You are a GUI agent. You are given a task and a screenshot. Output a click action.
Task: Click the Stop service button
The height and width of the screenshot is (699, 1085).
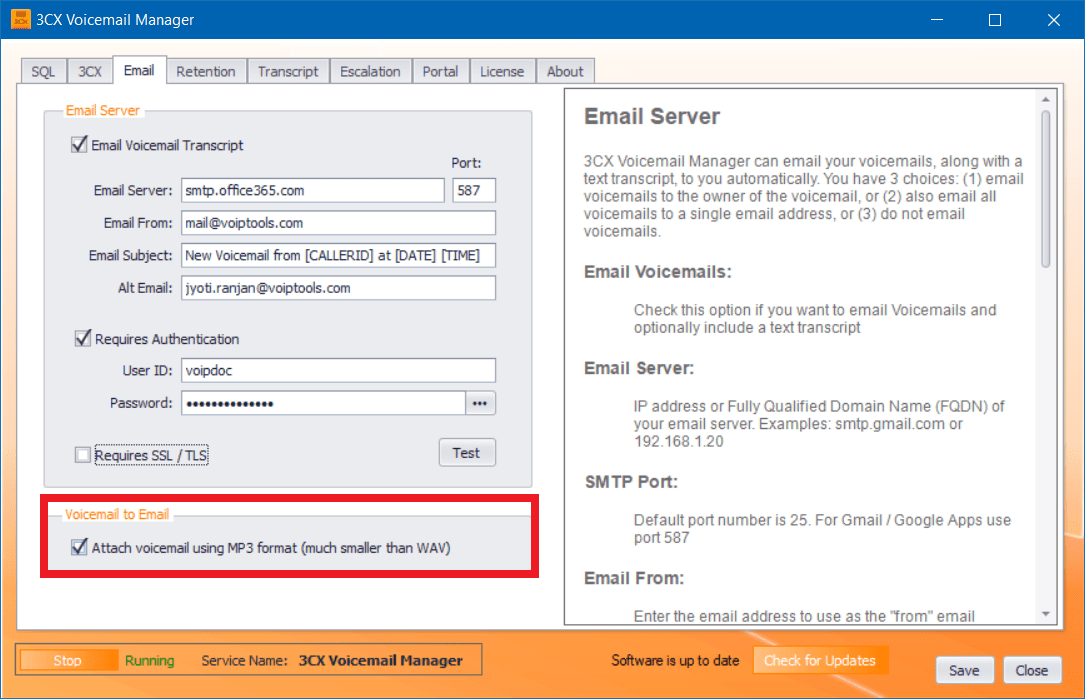point(68,660)
